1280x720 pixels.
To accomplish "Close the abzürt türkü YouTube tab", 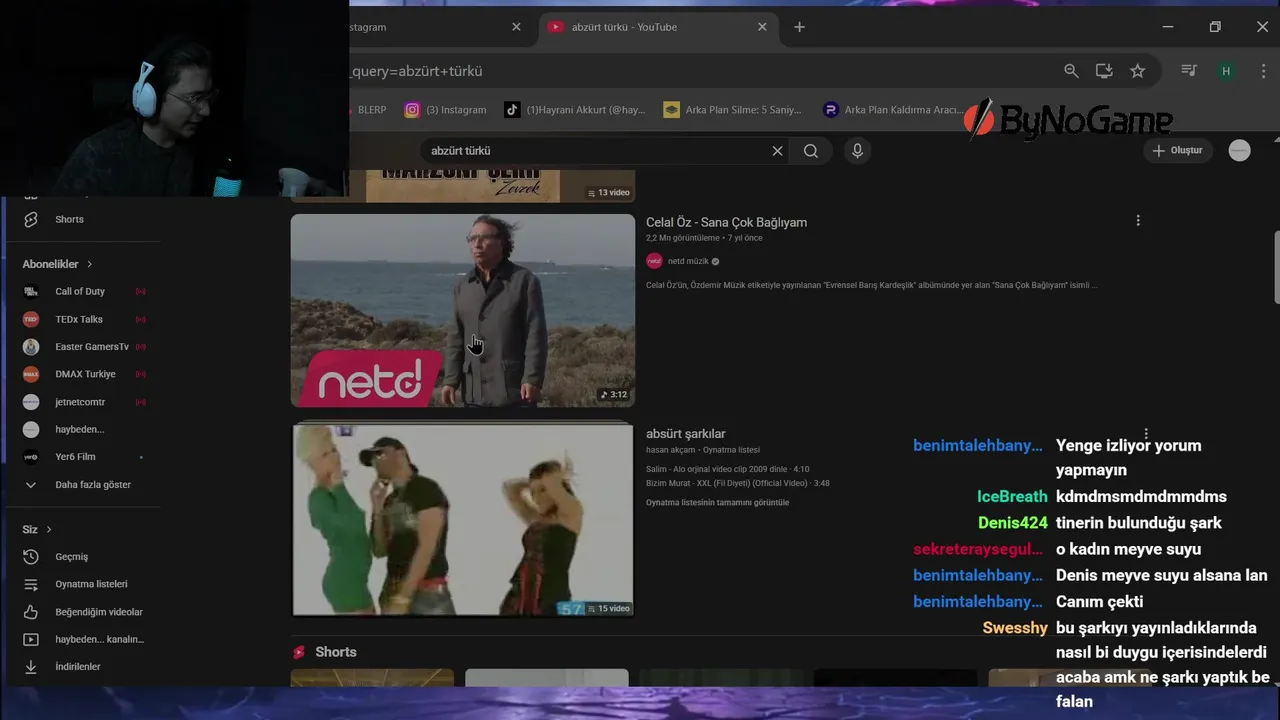I will point(762,27).
